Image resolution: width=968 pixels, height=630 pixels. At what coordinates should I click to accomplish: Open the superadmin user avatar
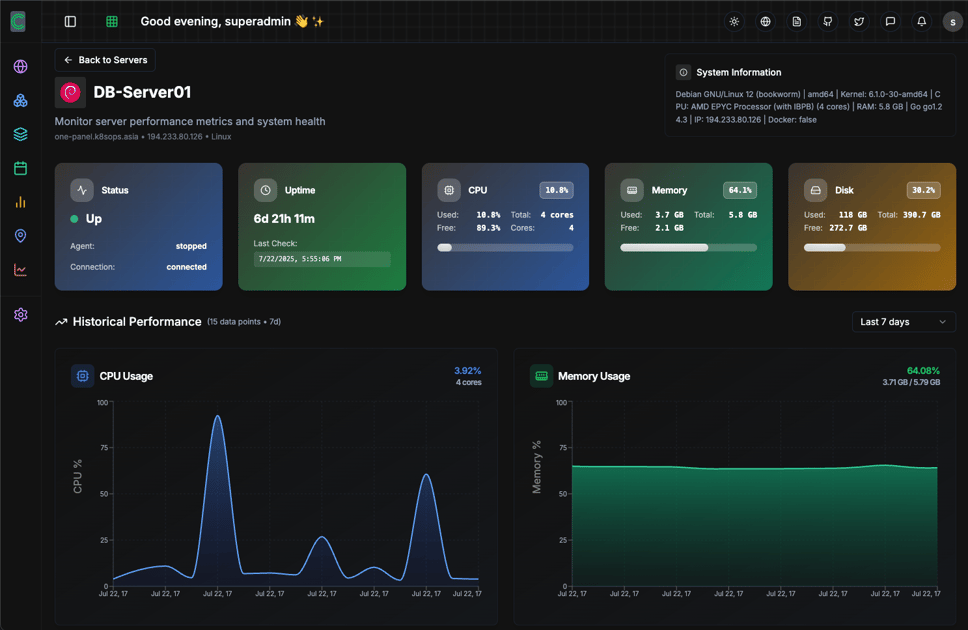[x=953, y=22]
